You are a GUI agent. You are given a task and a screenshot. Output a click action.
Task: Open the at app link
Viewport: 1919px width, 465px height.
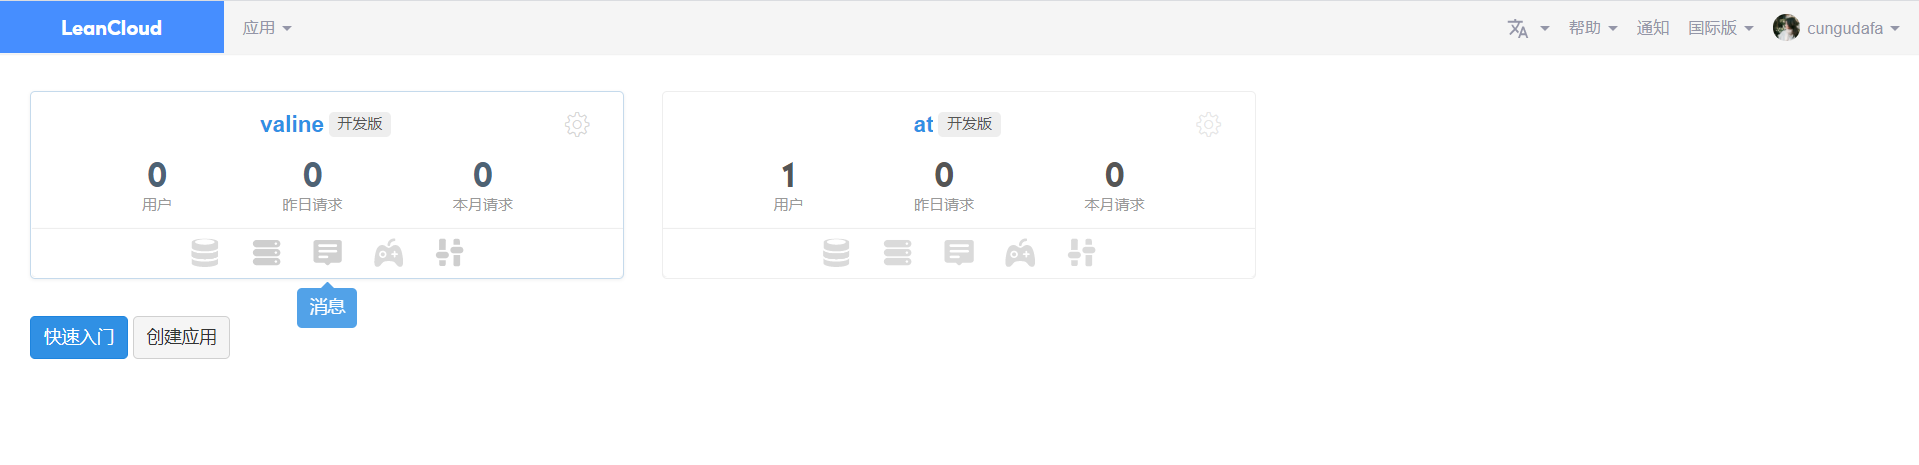coord(923,124)
